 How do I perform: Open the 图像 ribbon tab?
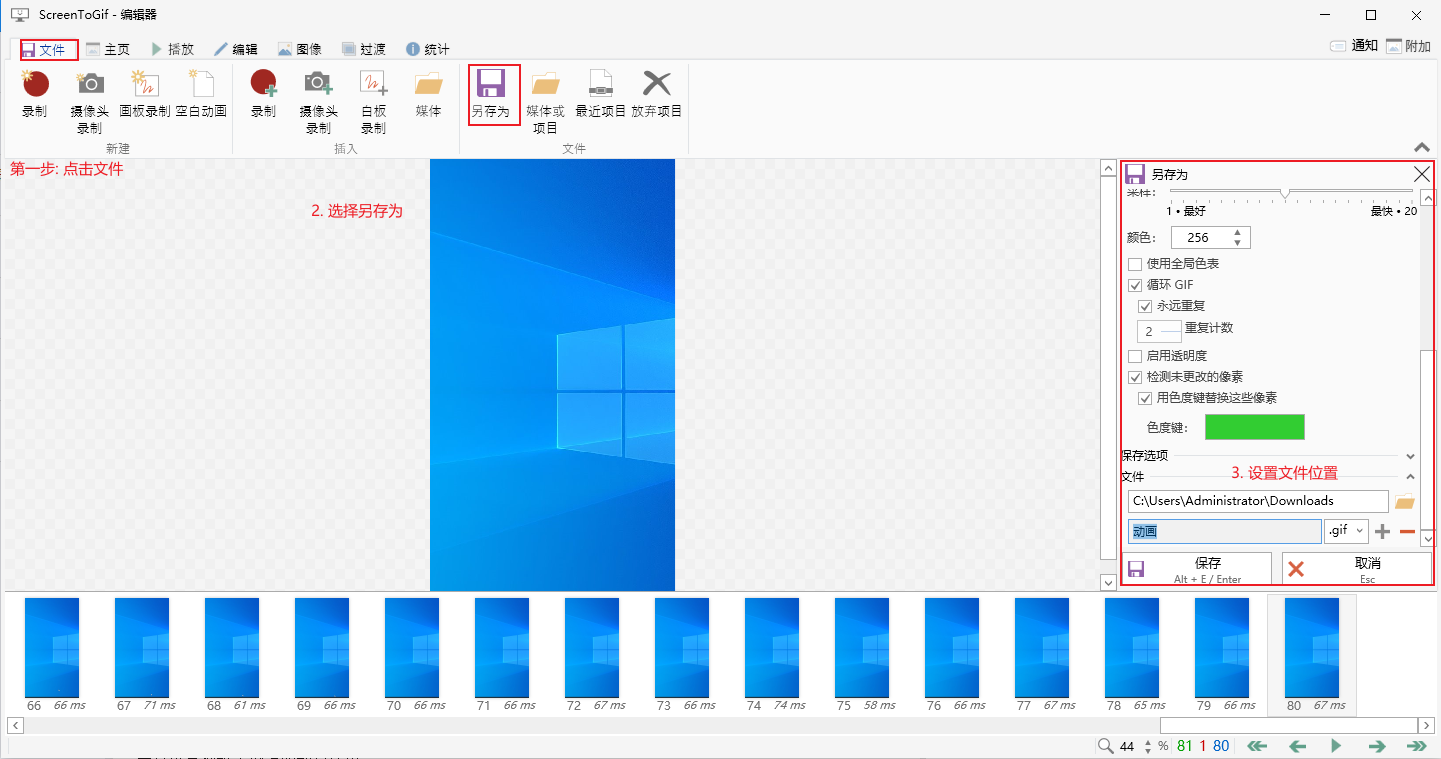[x=299, y=49]
